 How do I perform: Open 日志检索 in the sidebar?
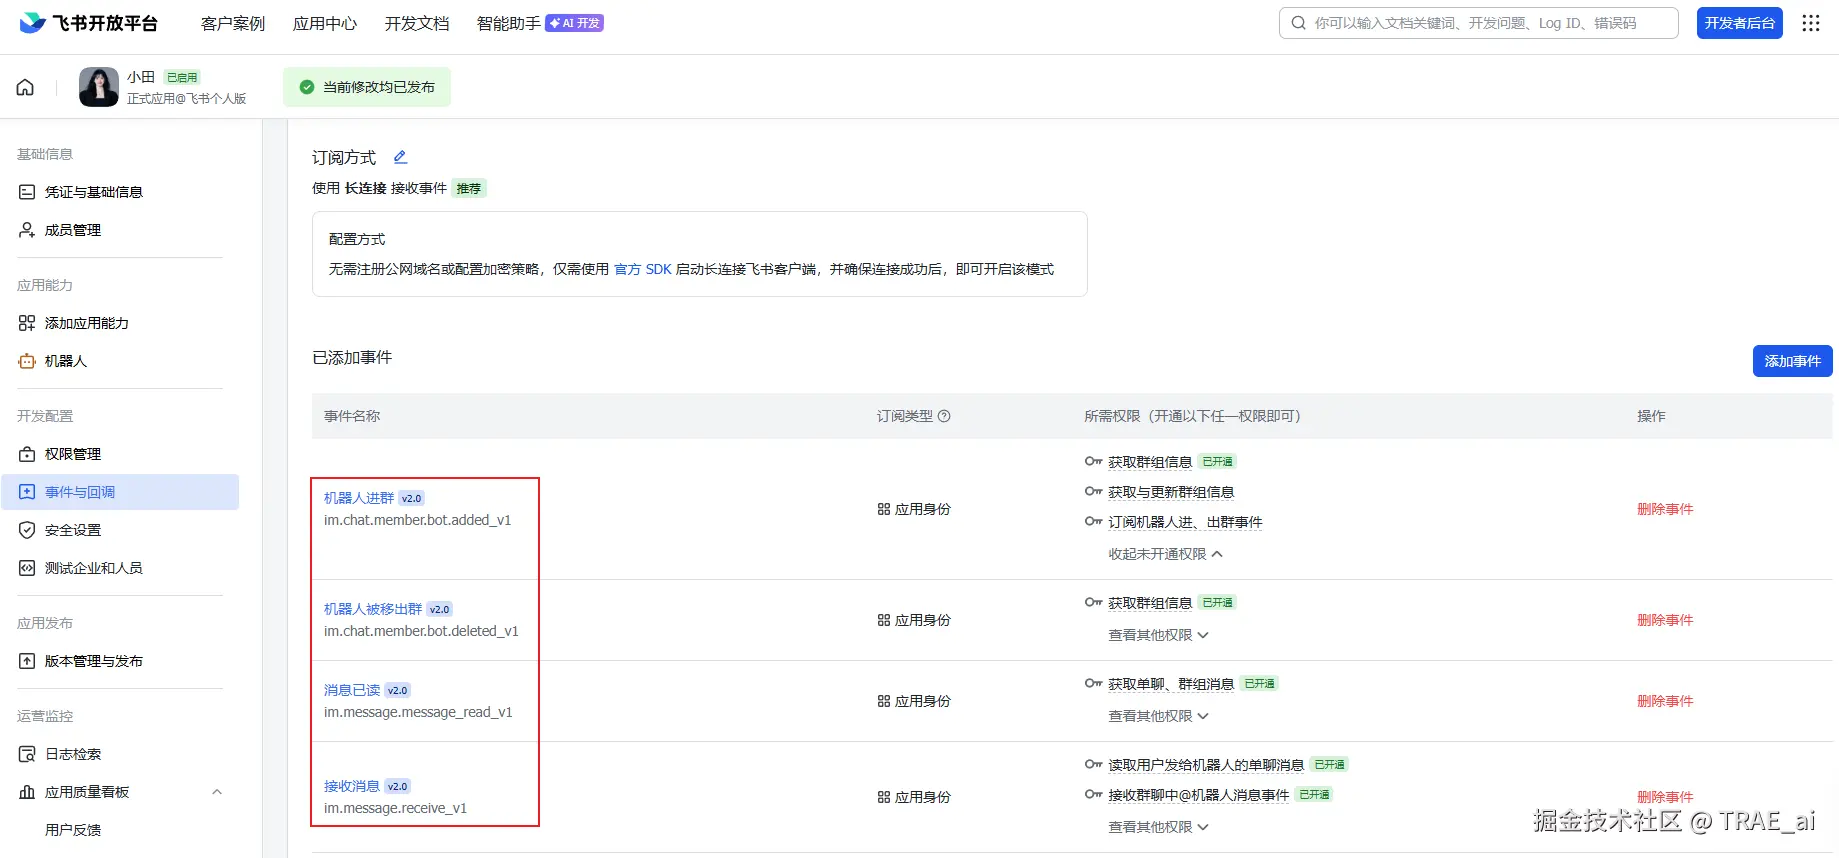coord(73,754)
